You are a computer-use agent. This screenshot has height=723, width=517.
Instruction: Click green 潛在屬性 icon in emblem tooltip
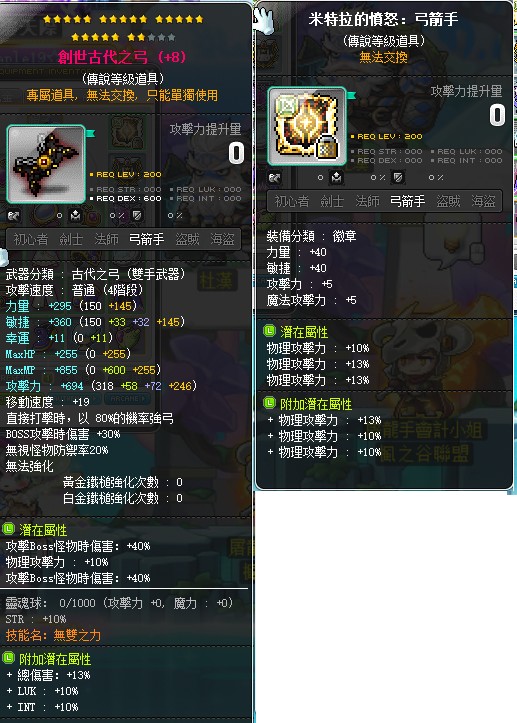[x=269, y=331]
